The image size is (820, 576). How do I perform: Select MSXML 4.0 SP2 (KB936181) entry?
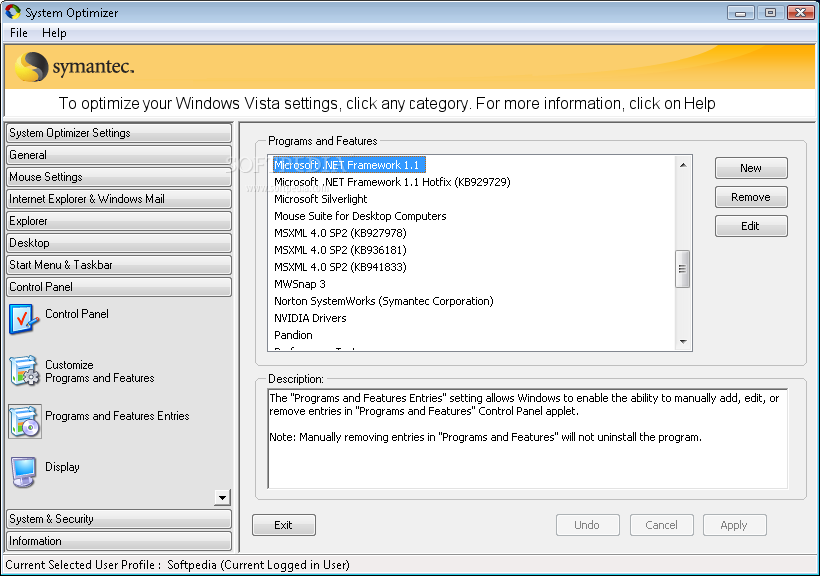click(340, 250)
